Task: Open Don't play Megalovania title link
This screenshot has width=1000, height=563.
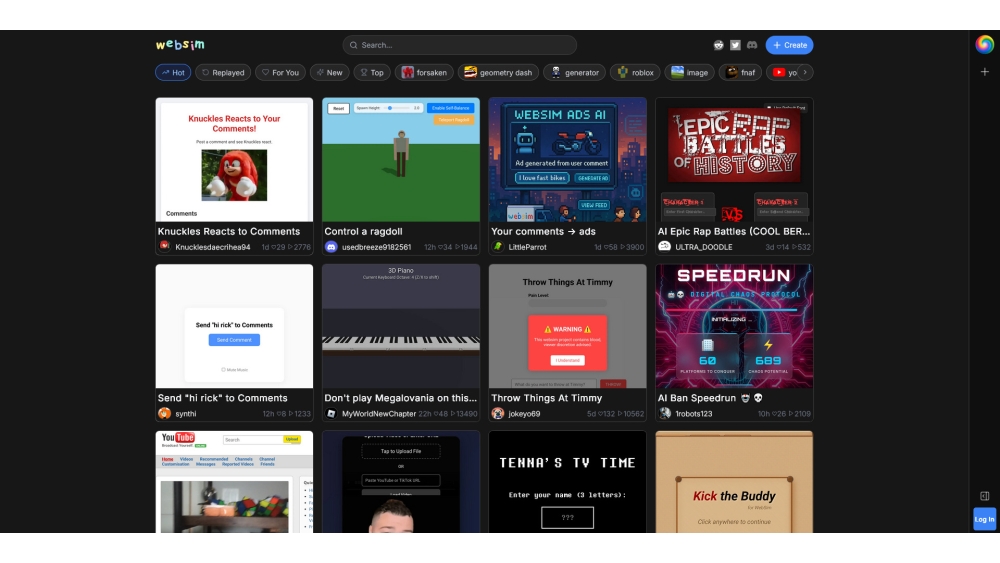Action: pyautogui.click(x=401, y=398)
